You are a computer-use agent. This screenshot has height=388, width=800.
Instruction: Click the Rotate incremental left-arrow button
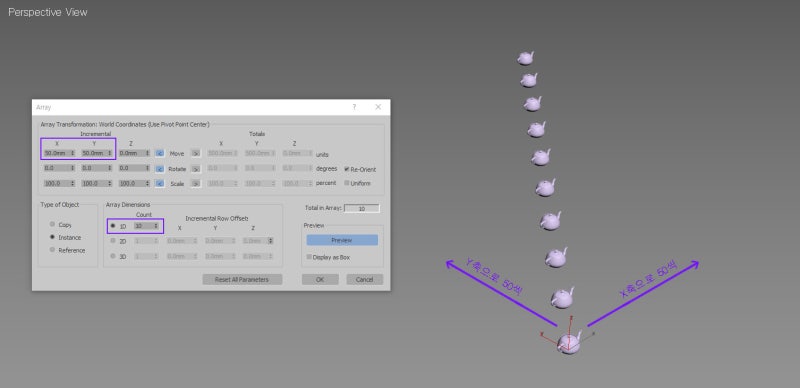click(160, 168)
